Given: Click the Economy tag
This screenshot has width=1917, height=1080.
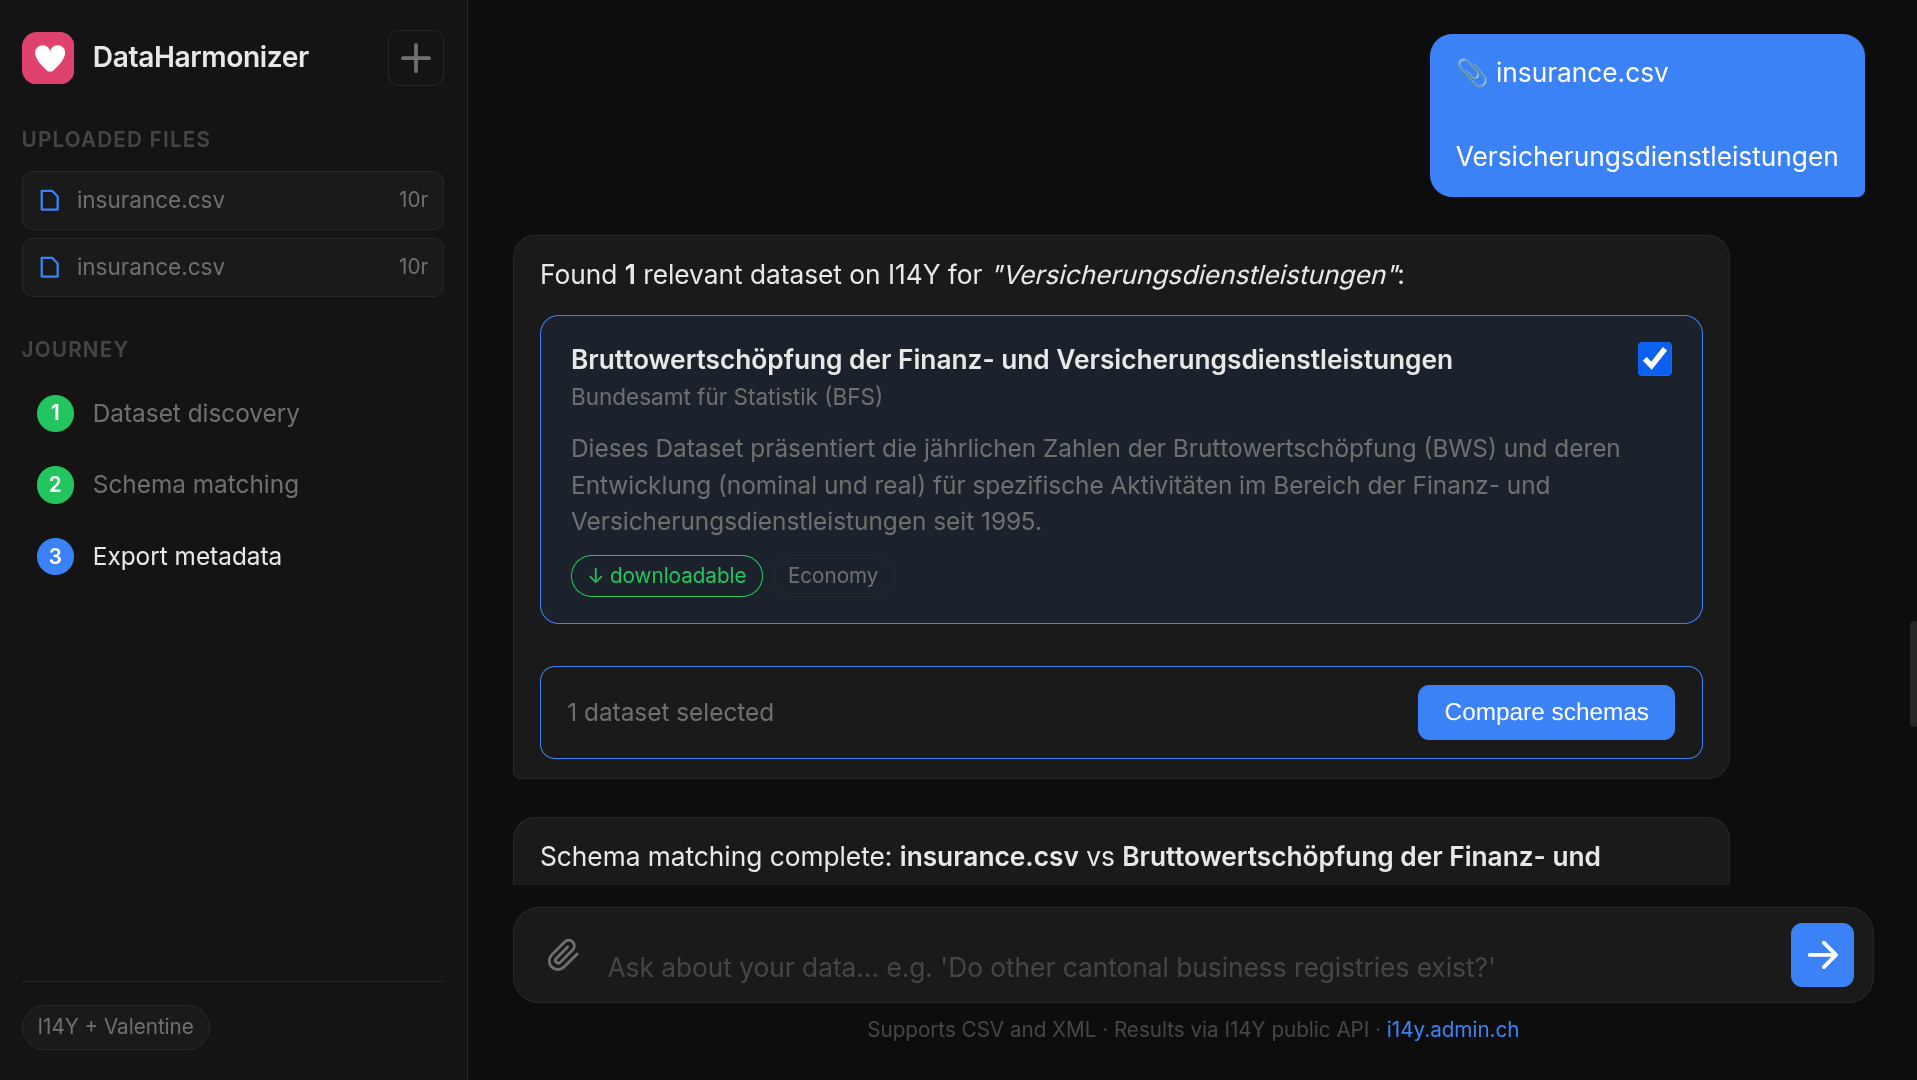Looking at the screenshot, I should (833, 576).
